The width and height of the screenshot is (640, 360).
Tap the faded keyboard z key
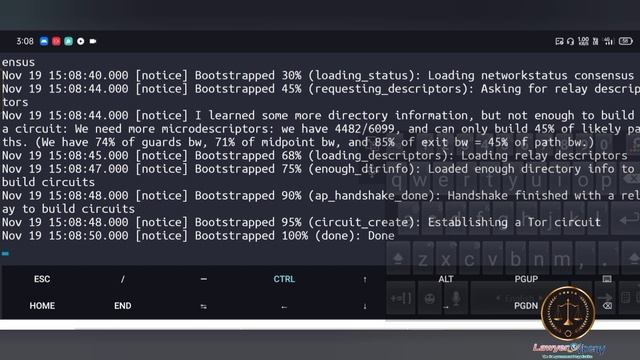(423, 259)
